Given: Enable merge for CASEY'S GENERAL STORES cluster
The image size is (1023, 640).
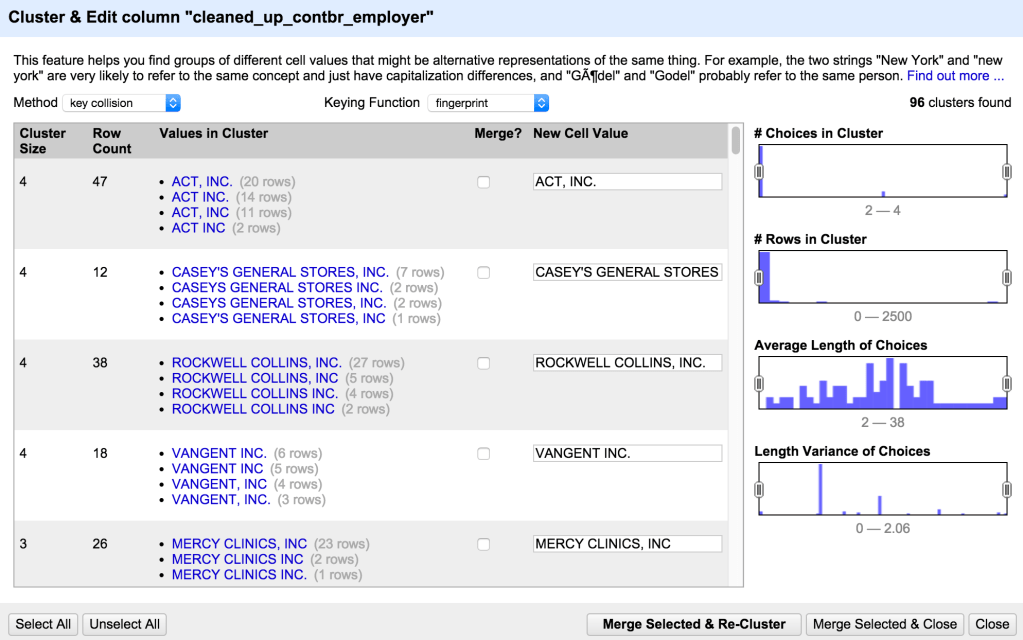Looking at the screenshot, I should (483, 272).
